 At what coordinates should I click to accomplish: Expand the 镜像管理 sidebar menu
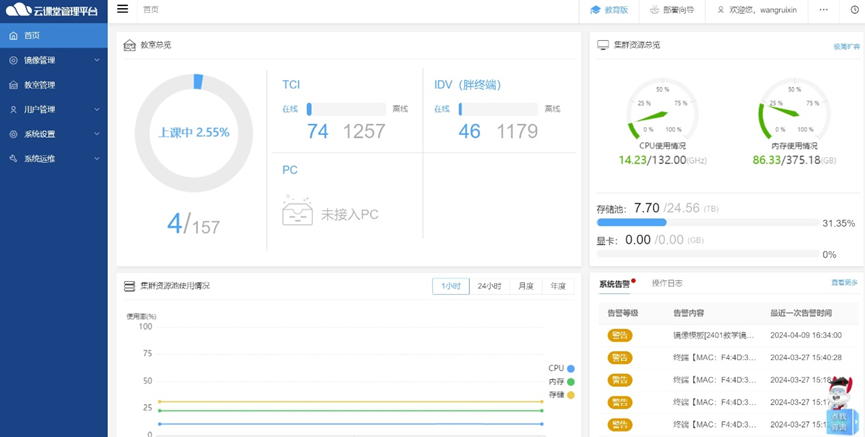53,60
